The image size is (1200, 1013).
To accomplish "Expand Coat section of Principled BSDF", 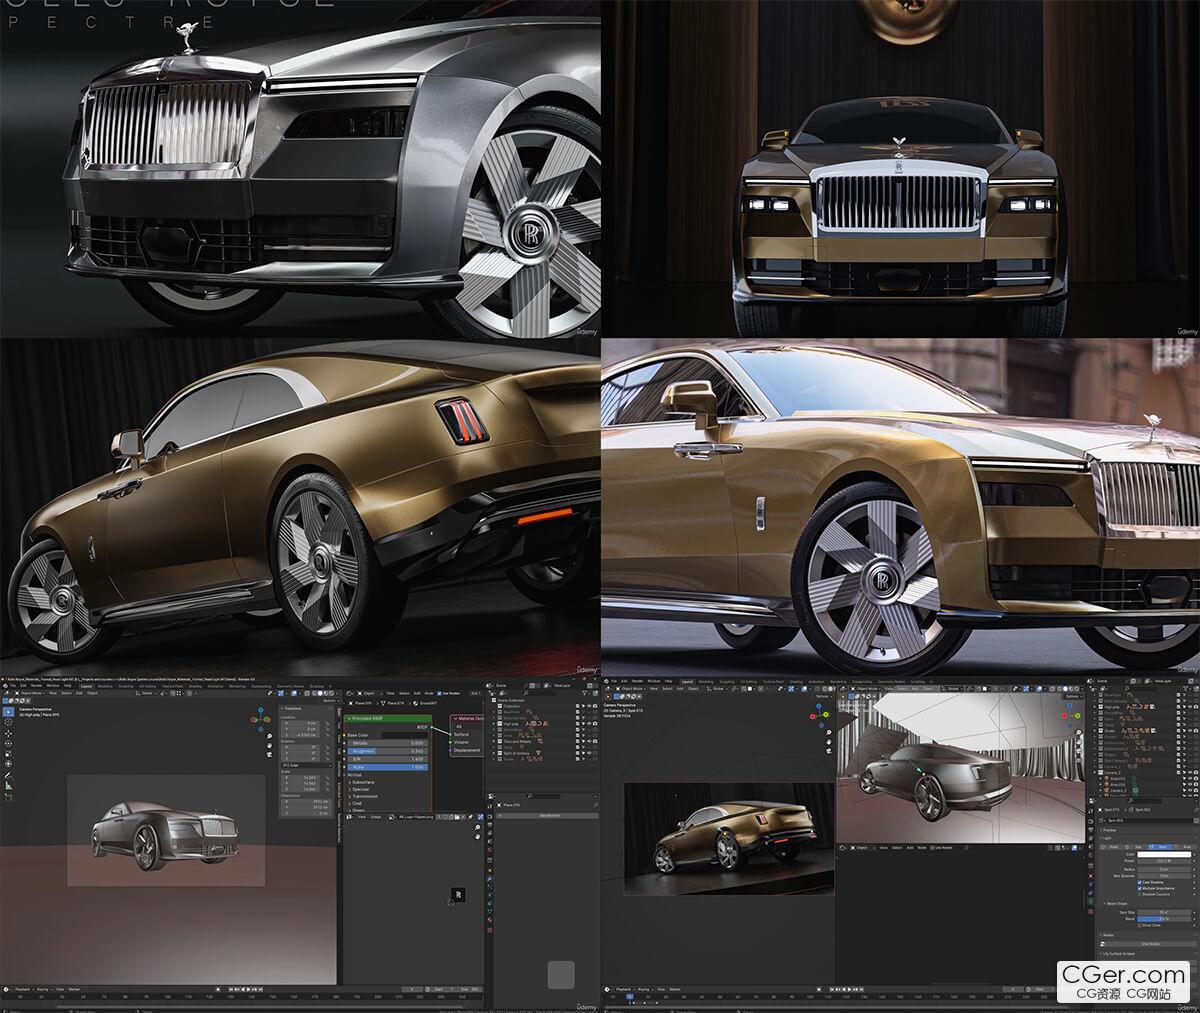I will [x=356, y=803].
